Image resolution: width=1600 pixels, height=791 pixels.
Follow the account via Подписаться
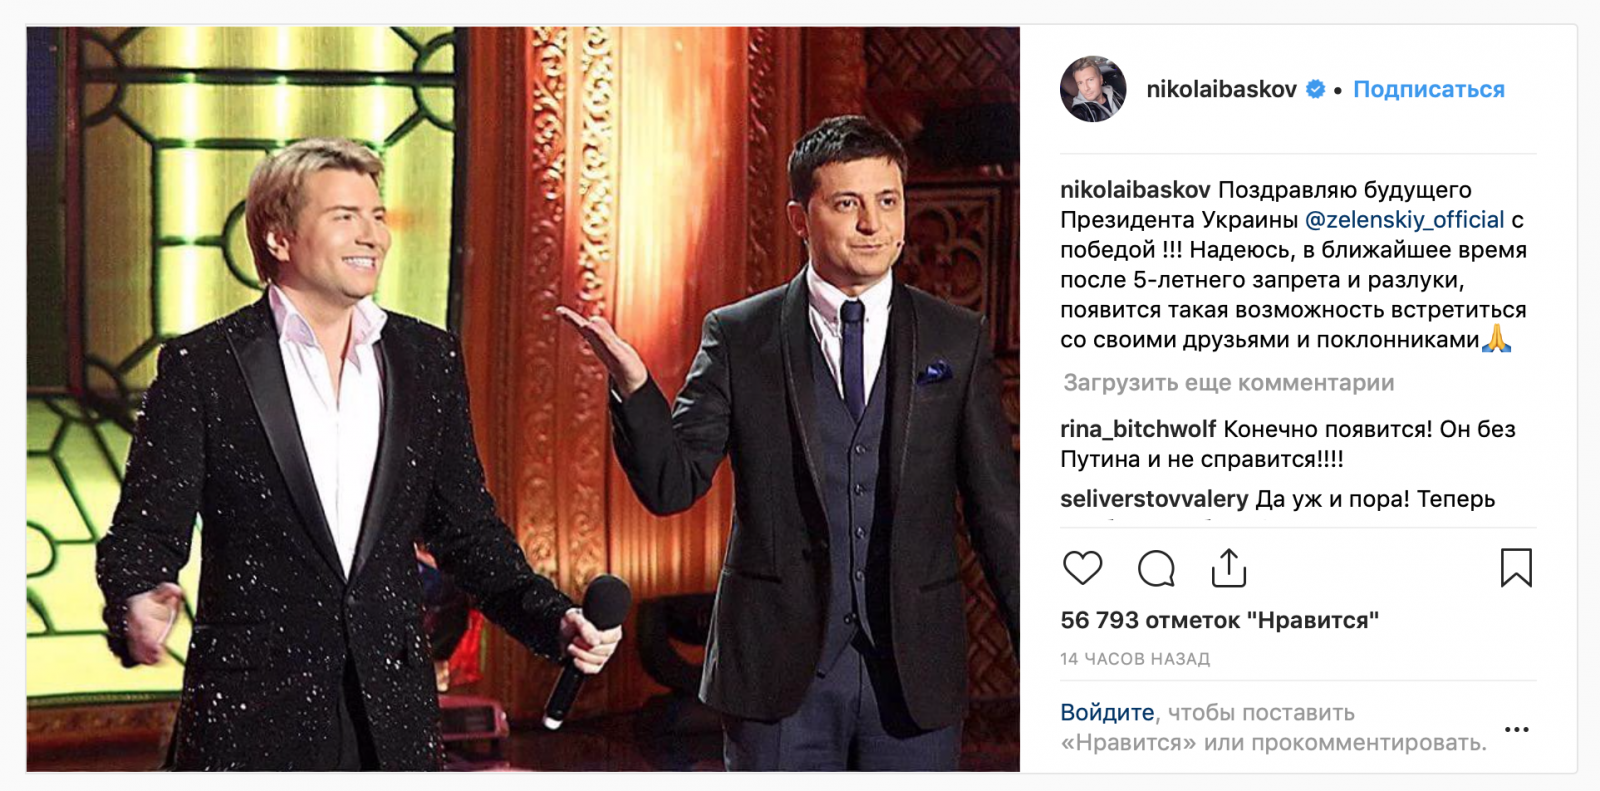1429,89
